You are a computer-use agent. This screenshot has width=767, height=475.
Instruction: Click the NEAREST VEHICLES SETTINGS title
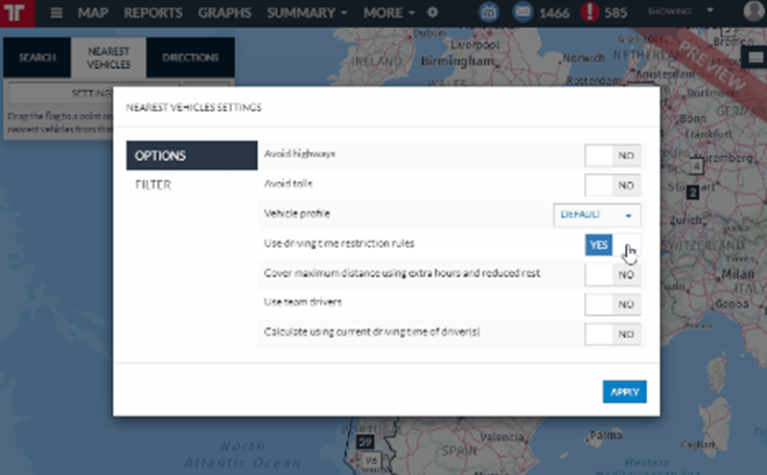pos(194,107)
